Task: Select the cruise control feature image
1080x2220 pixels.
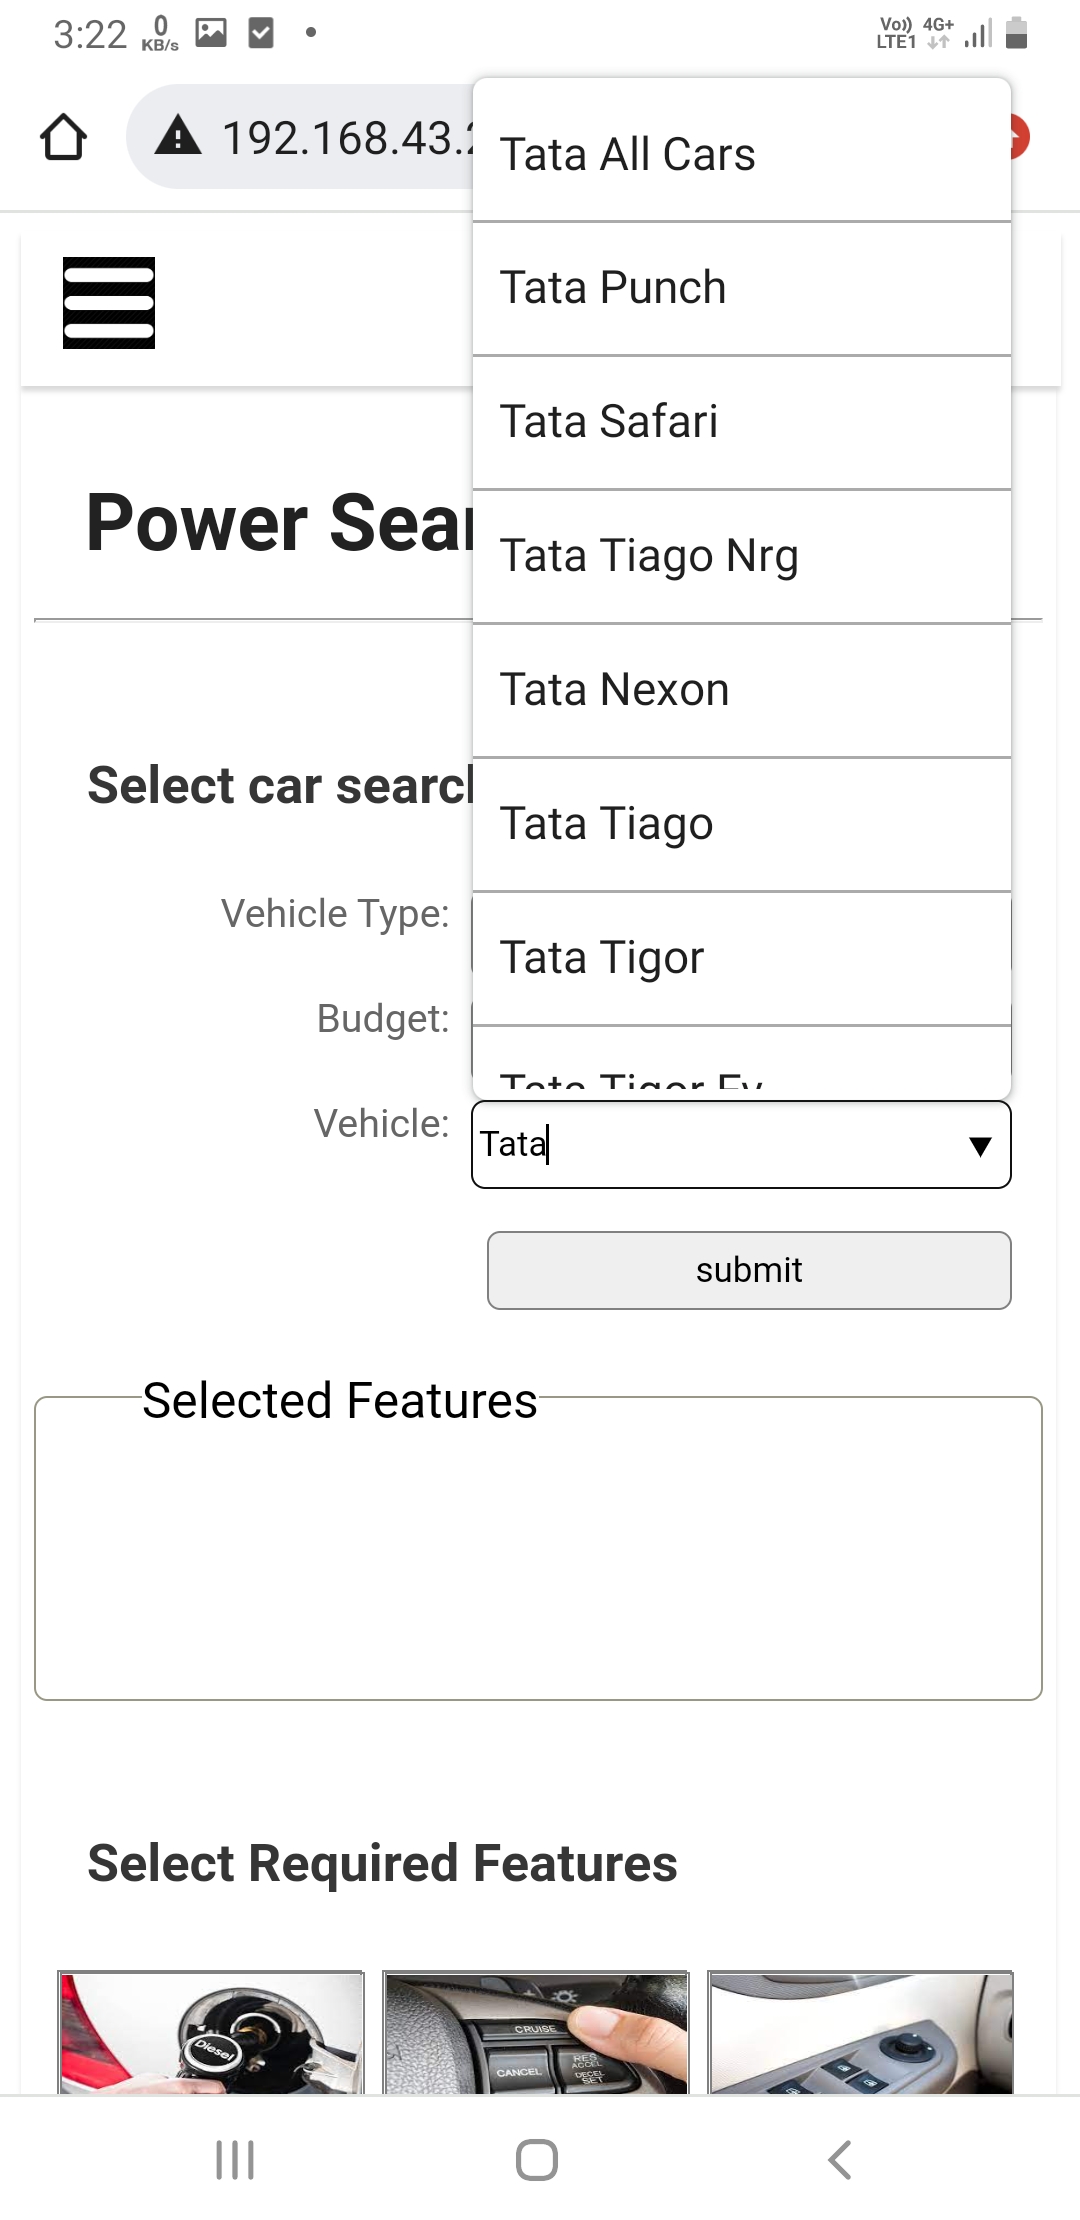Action: [536, 2032]
